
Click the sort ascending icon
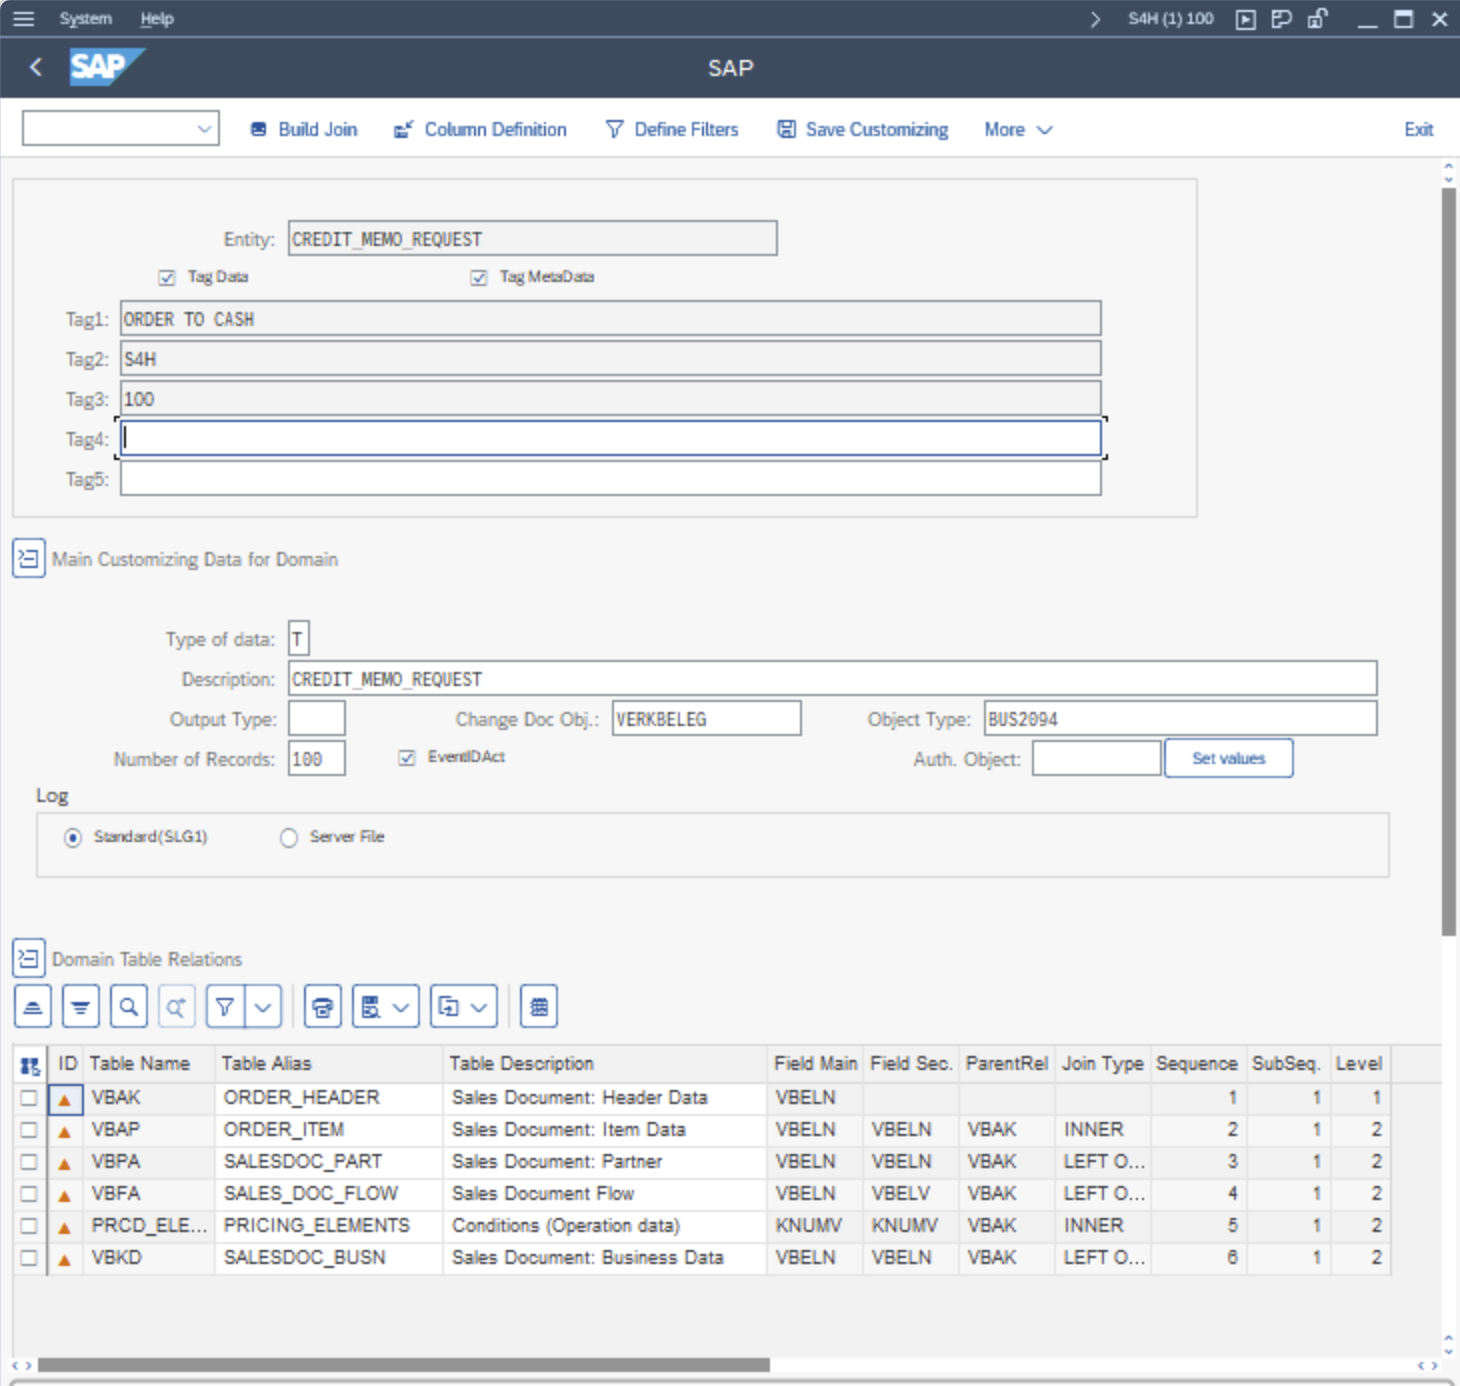click(x=33, y=1007)
